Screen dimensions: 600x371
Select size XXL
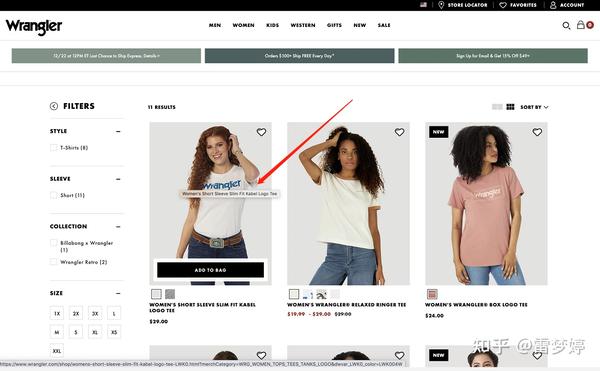[57, 351]
